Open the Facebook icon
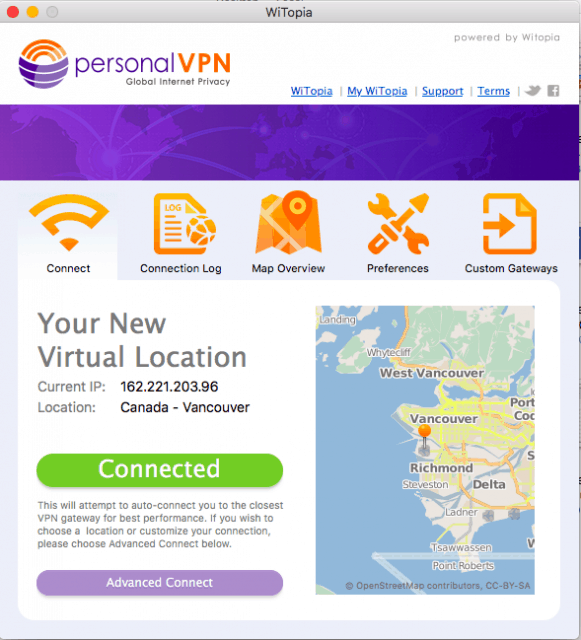581x640 pixels. pos(553,91)
